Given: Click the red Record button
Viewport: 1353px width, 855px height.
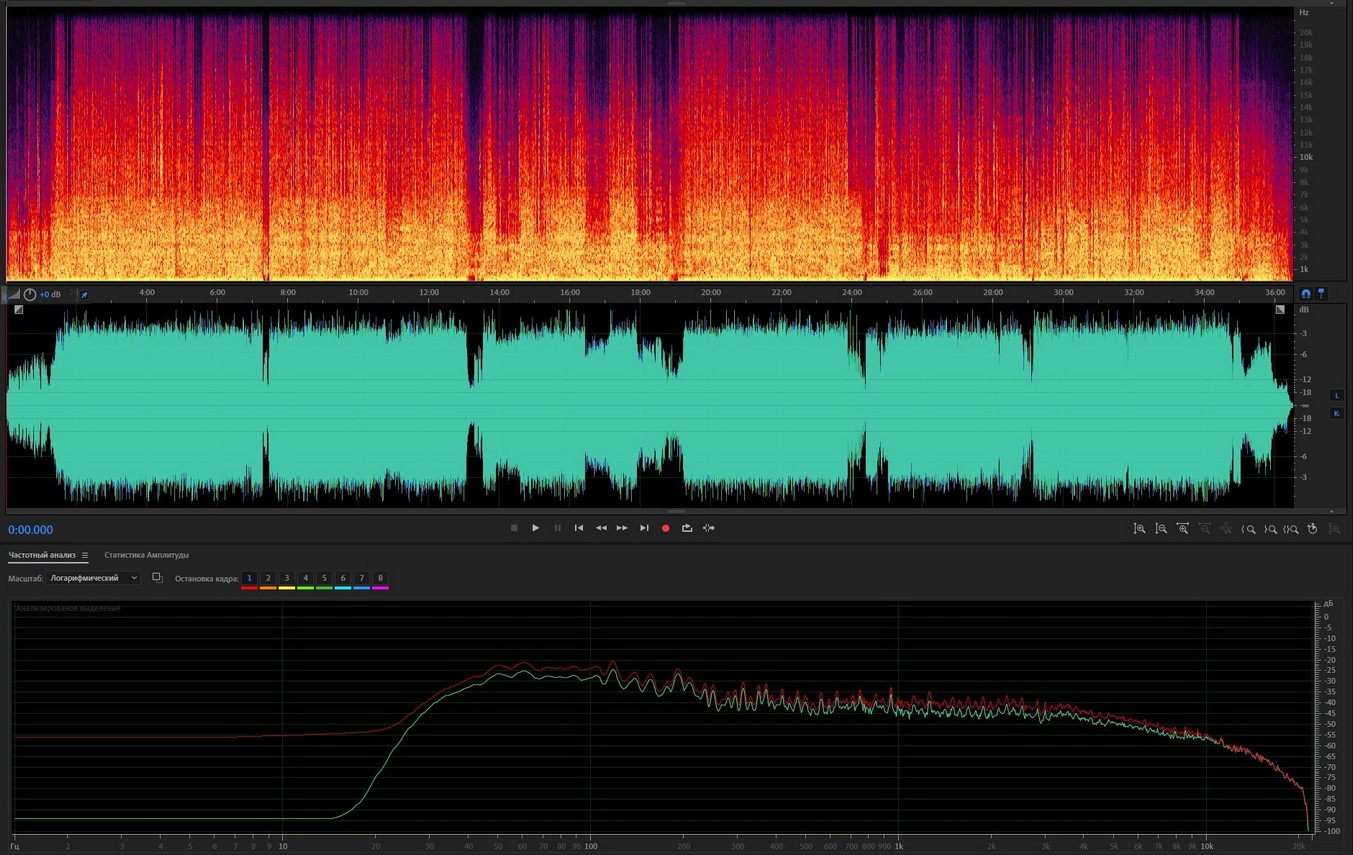Looking at the screenshot, I should [x=665, y=528].
